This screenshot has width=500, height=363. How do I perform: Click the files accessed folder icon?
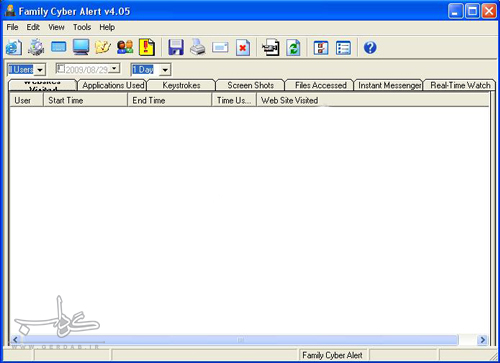[103, 47]
